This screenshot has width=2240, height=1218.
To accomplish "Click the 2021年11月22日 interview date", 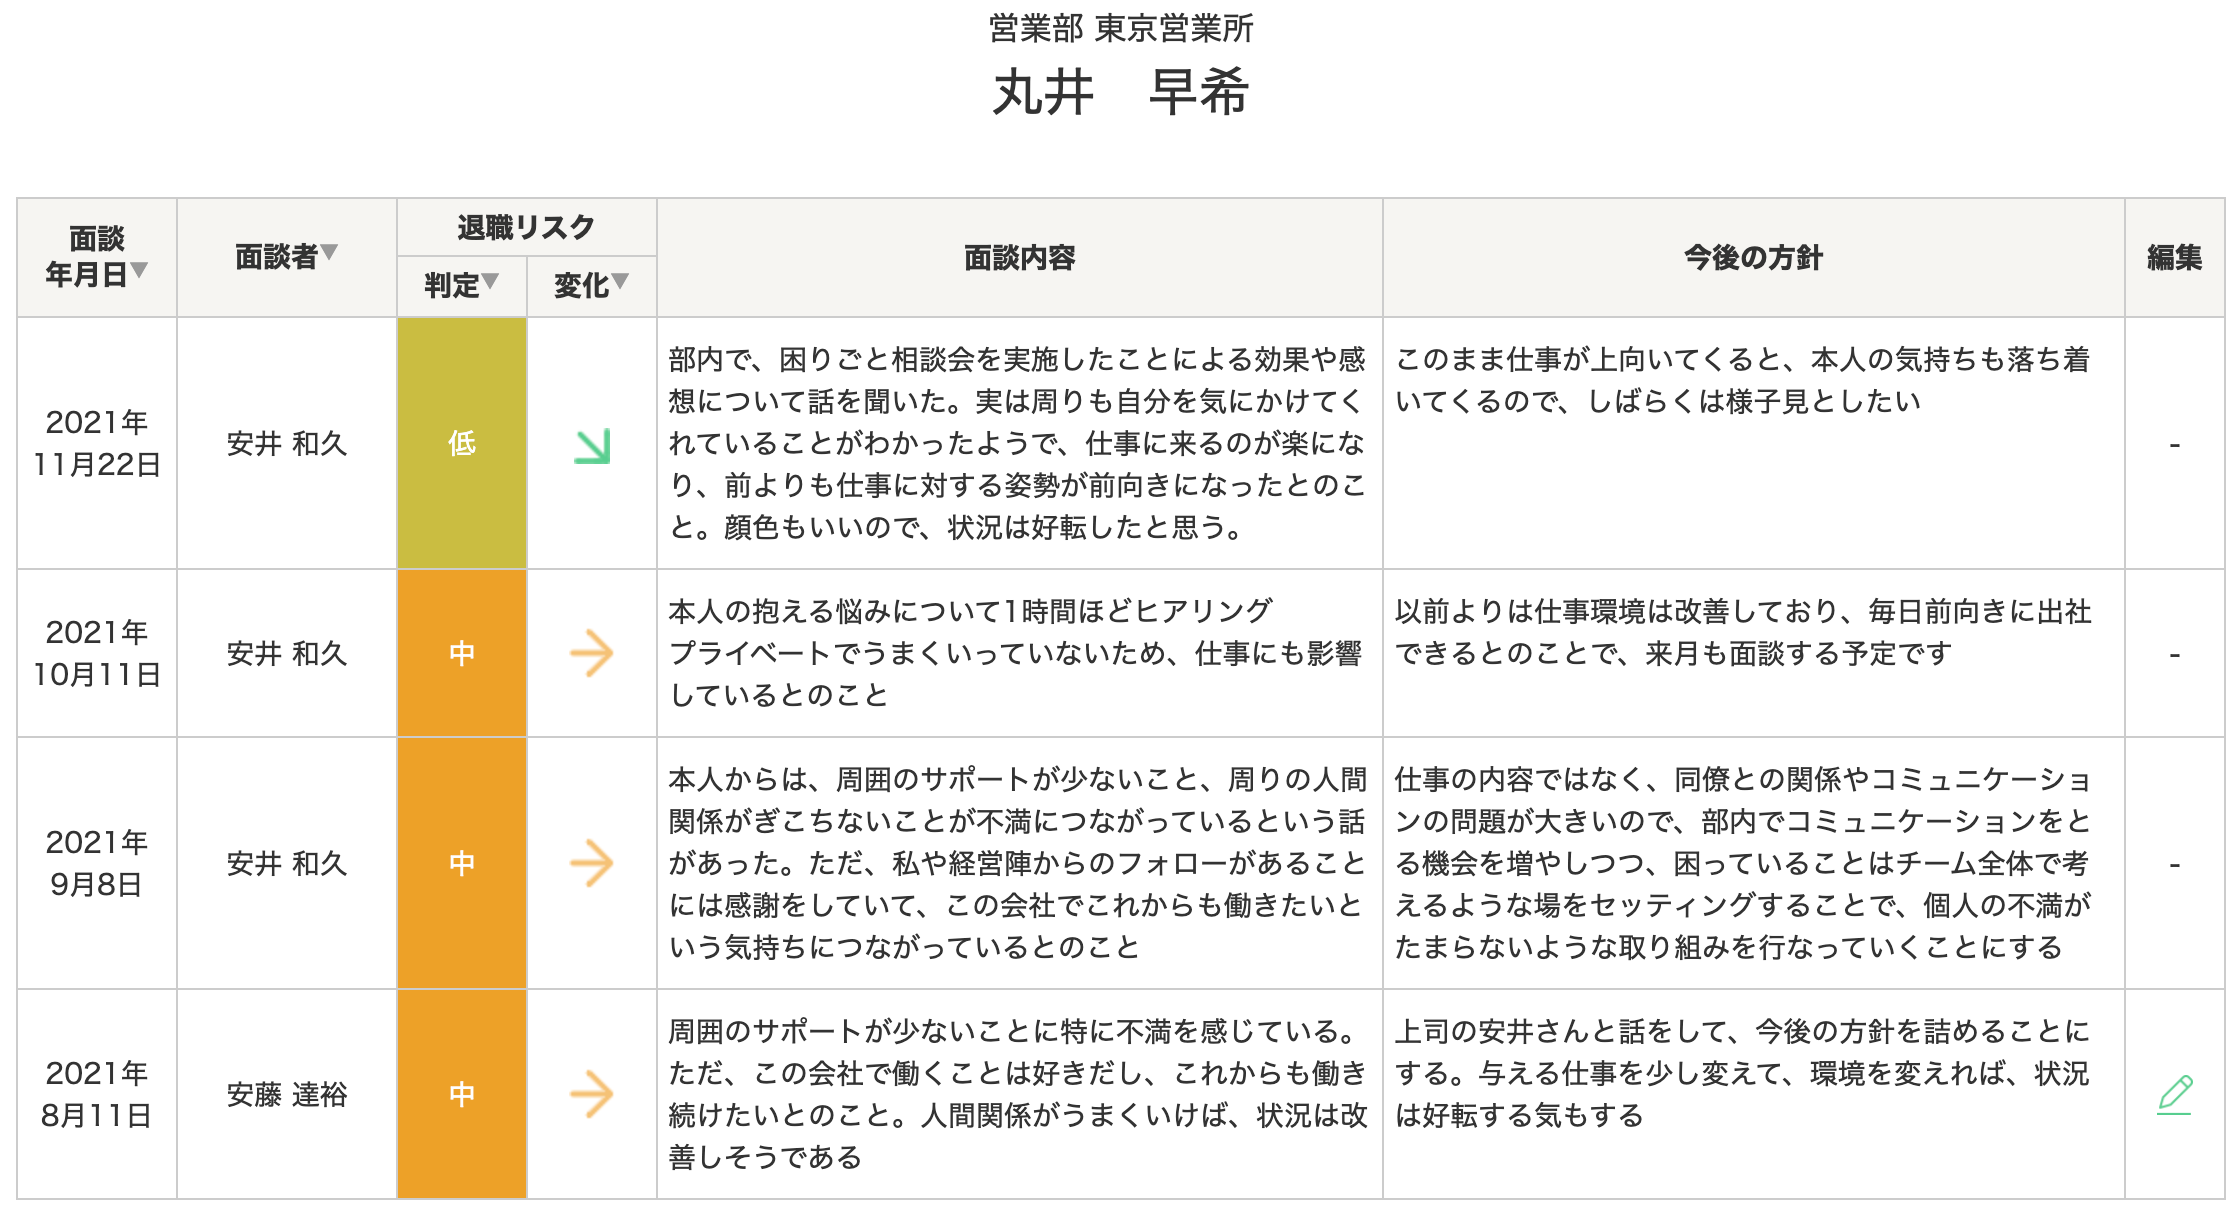I will pyautogui.click(x=97, y=443).
